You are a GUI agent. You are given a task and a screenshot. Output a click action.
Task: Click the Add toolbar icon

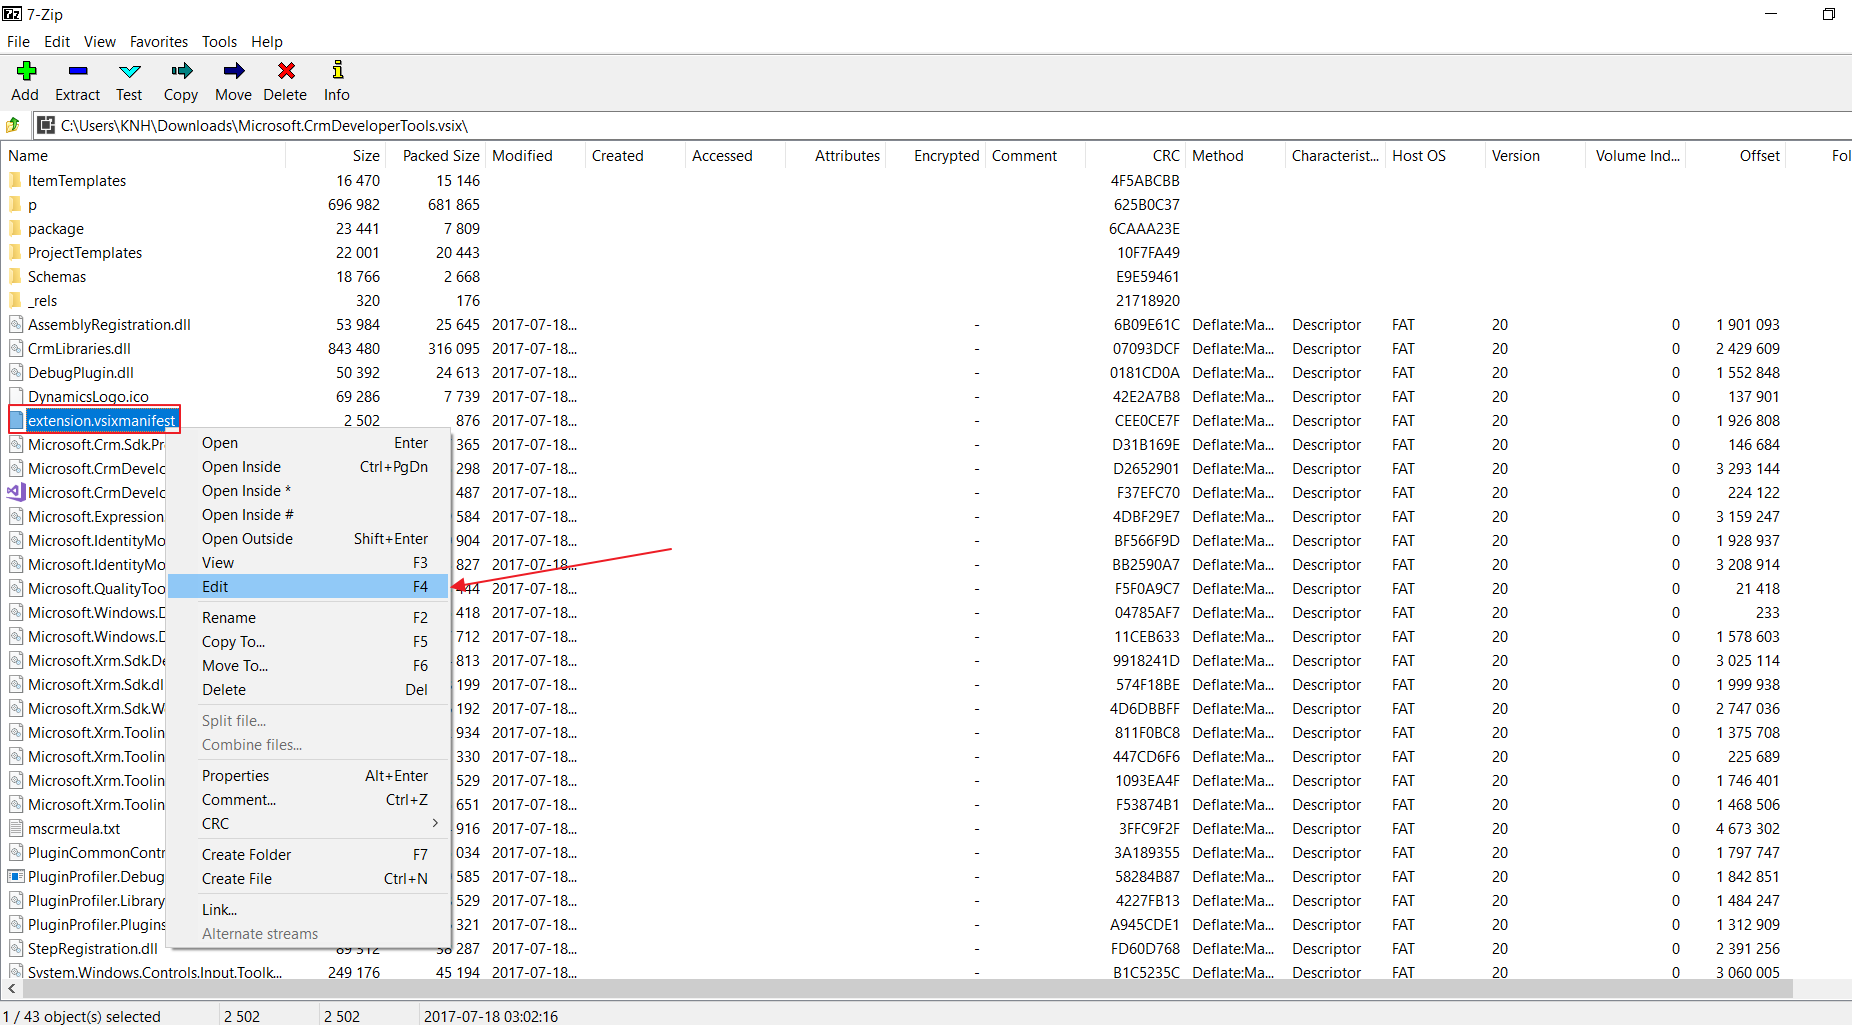(26, 71)
